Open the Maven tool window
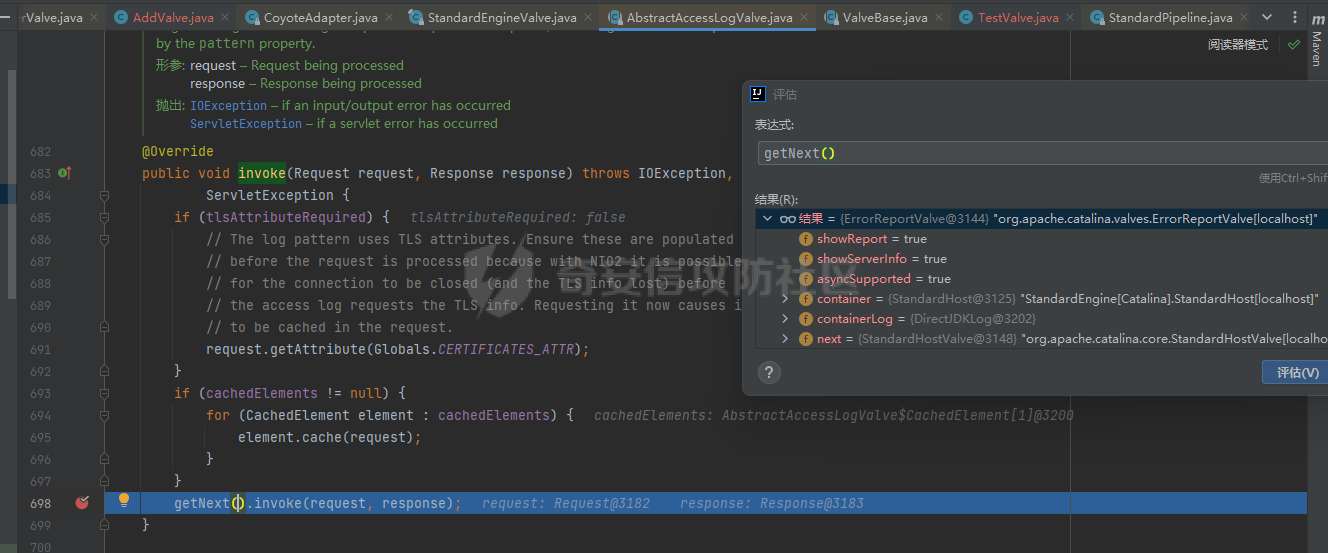This screenshot has height=553, width=1328. pos(1316,47)
